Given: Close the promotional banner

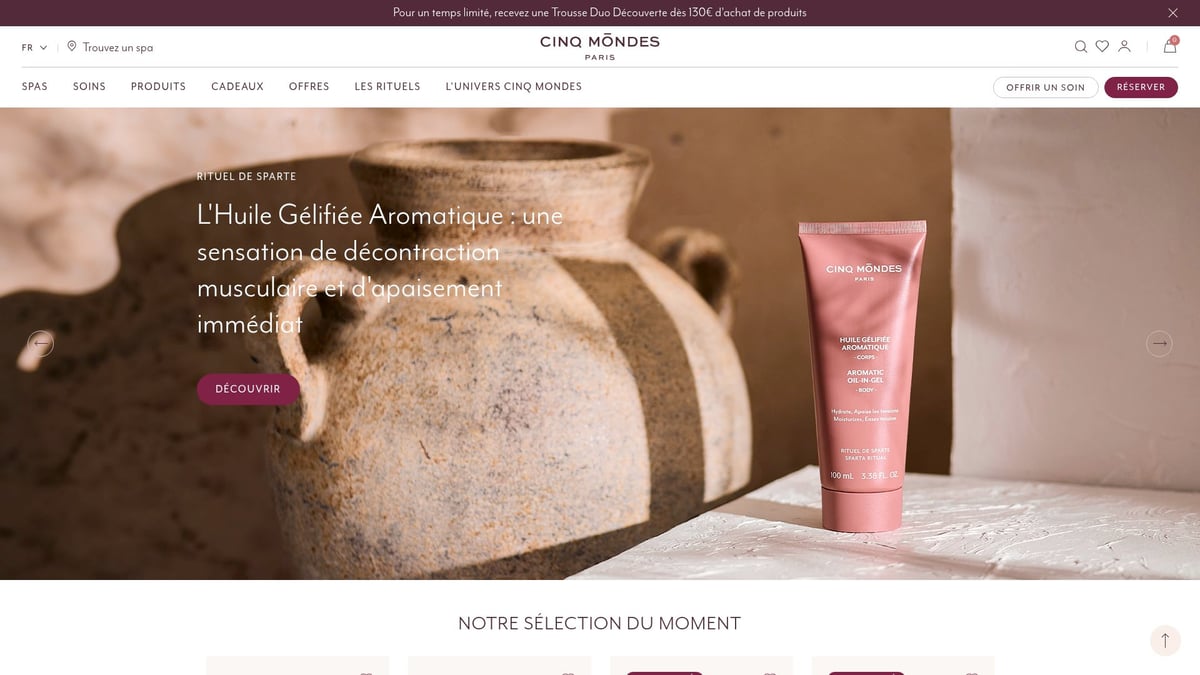Looking at the screenshot, I should (1173, 13).
